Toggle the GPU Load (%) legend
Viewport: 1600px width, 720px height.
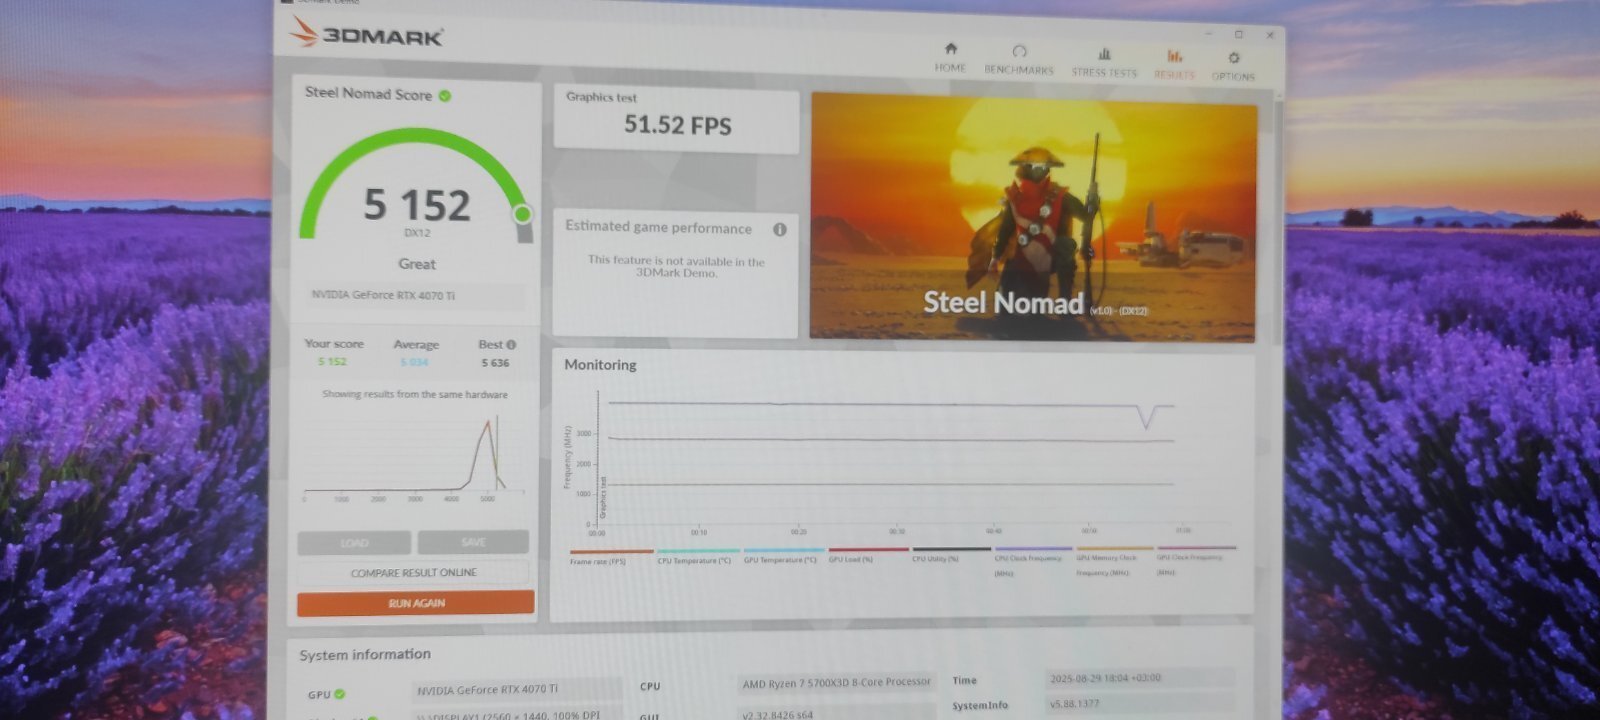click(x=867, y=554)
